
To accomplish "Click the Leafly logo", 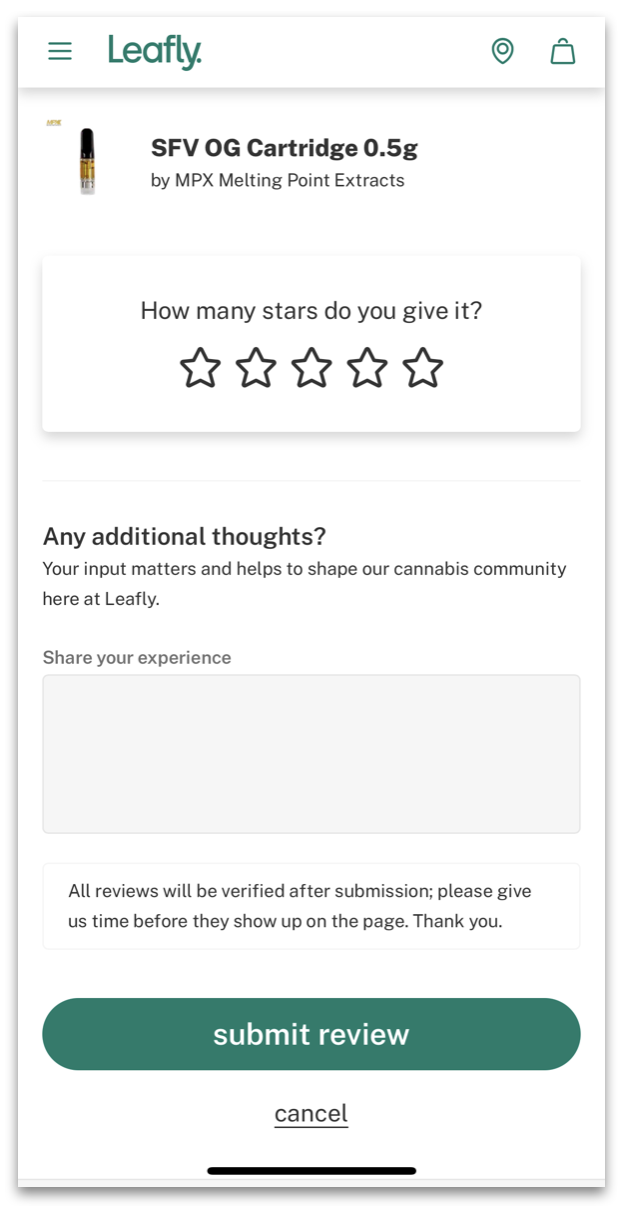I will pos(155,51).
